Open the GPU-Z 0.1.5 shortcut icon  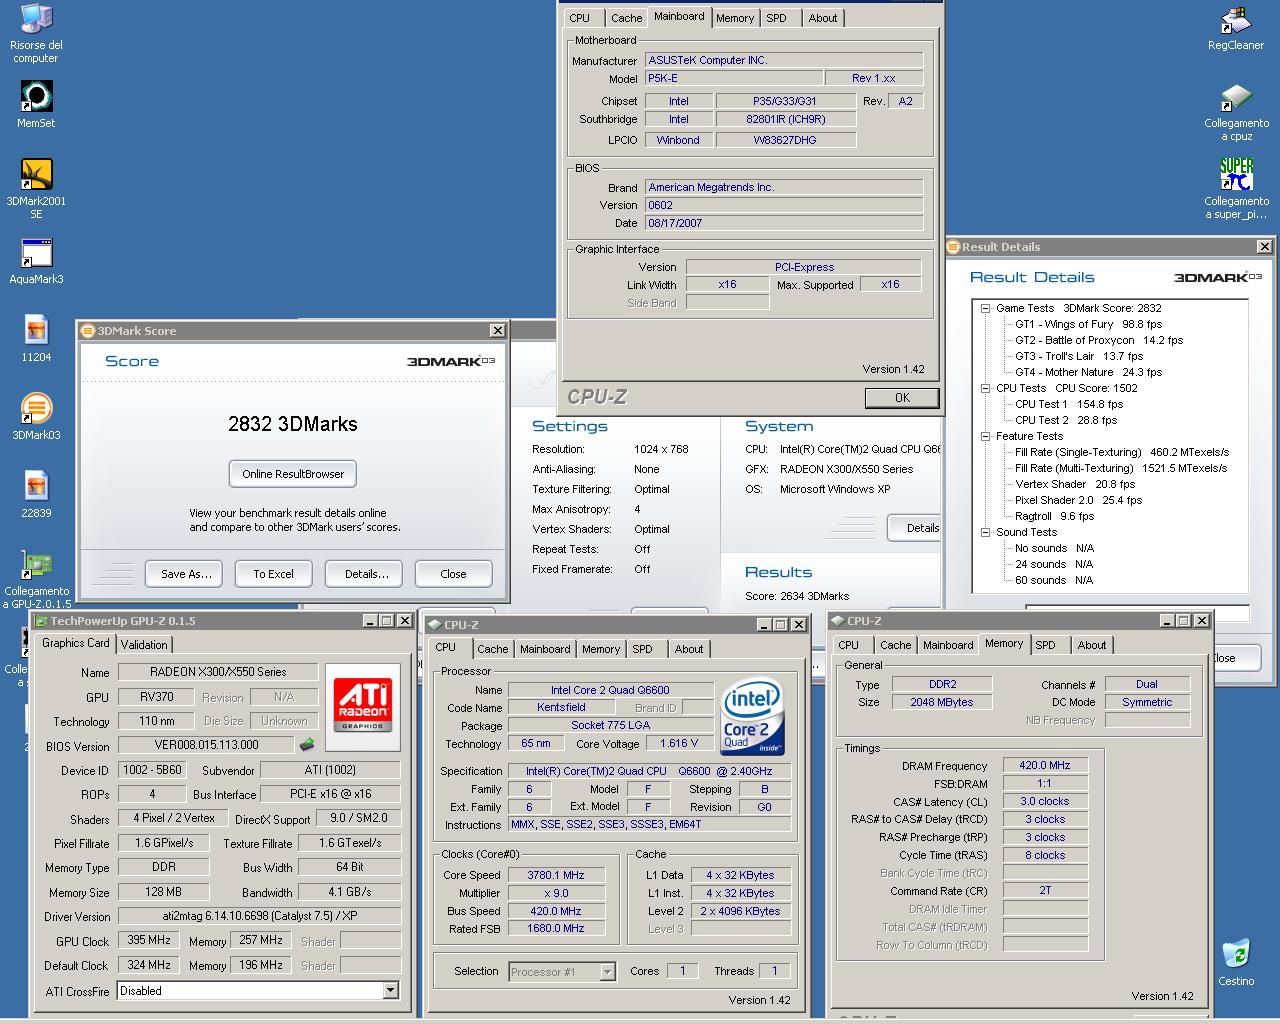click(x=36, y=579)
